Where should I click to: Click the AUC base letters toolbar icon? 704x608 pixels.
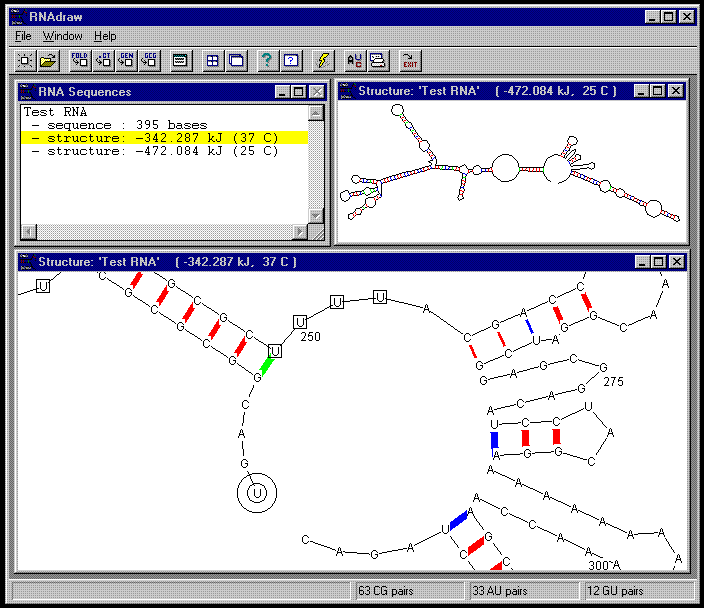(355, 60)
